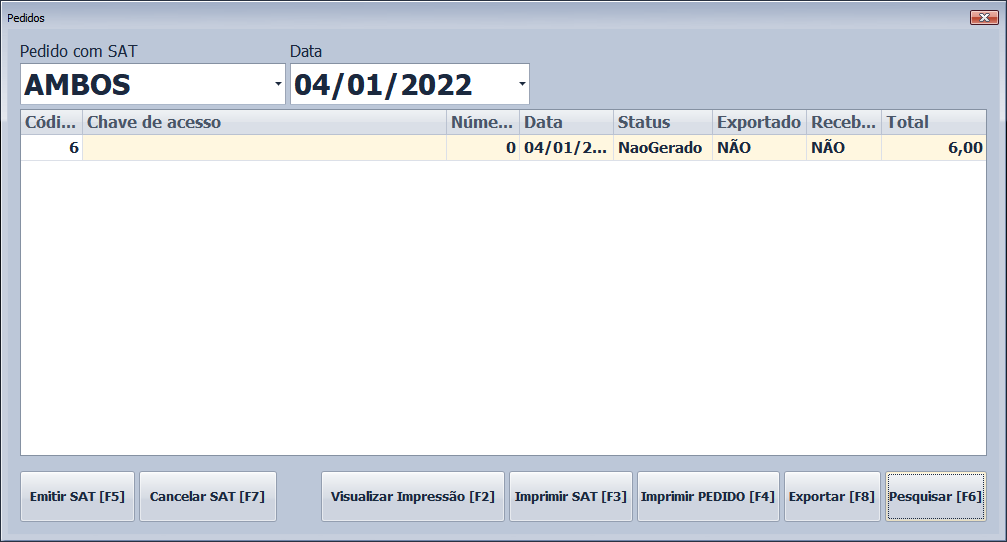This screenshot has height=542, width=1007.
Task: Click the Recebido column header
Action: point(843,122)
